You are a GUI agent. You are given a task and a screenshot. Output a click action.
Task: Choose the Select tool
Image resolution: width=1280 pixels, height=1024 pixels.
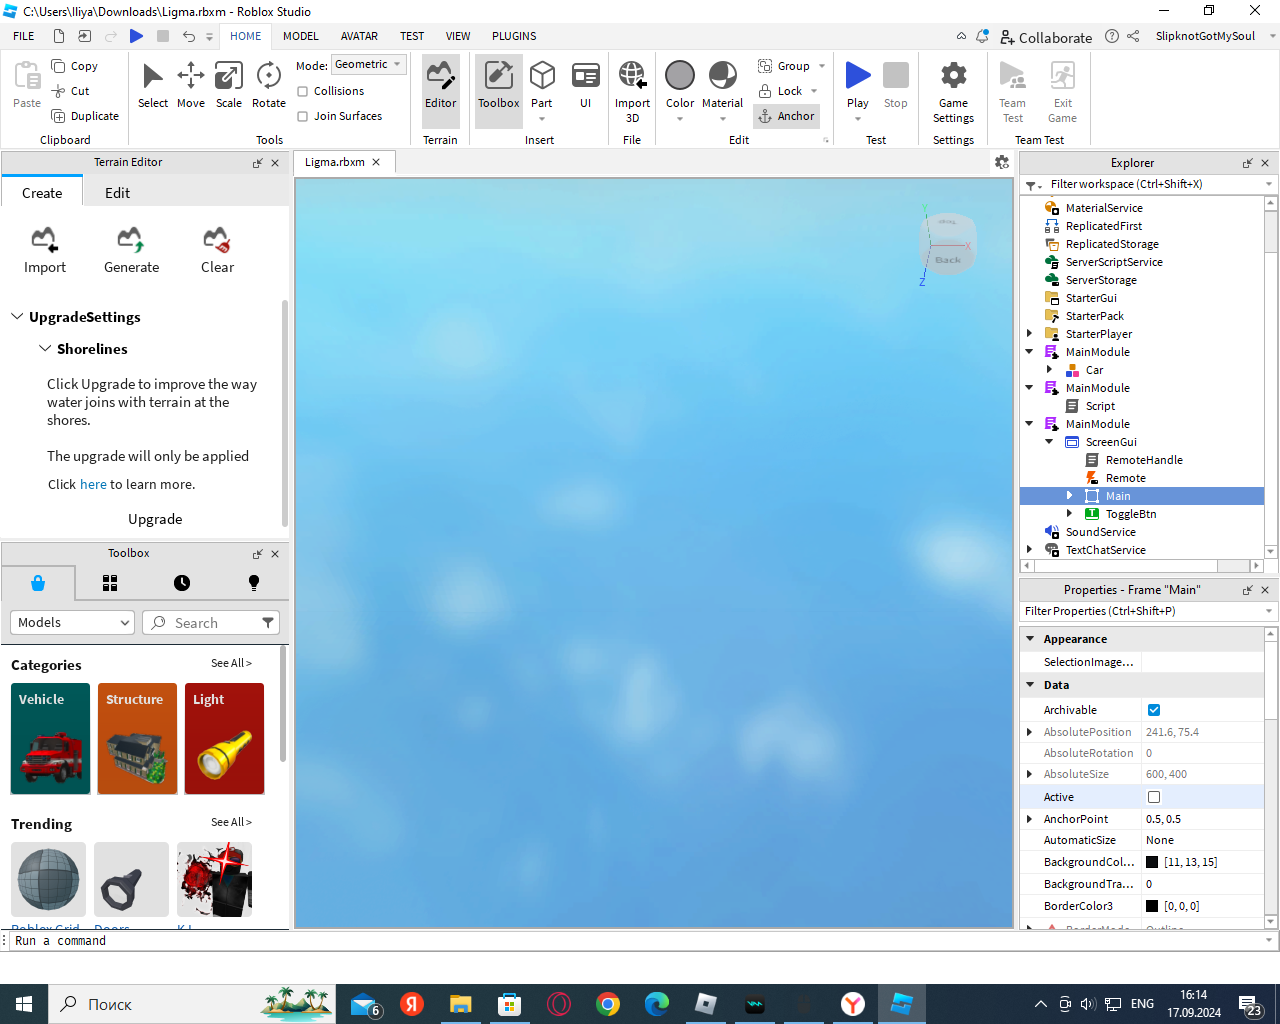coord(153,85)
